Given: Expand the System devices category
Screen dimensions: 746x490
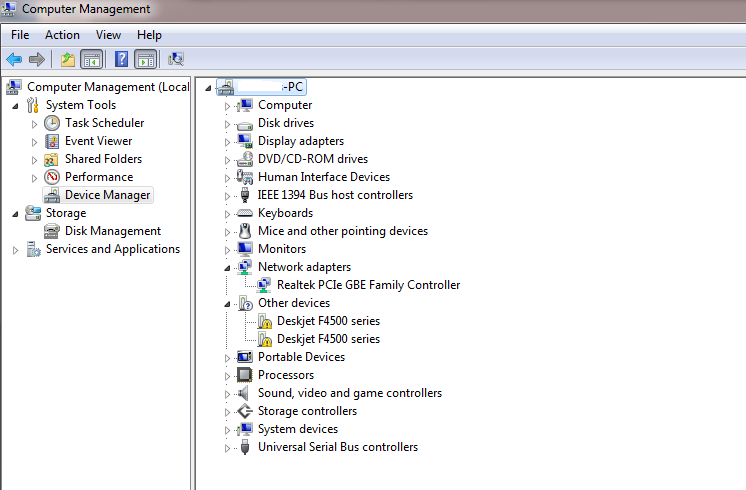Looking at the screenshot, I should [227, 430].
